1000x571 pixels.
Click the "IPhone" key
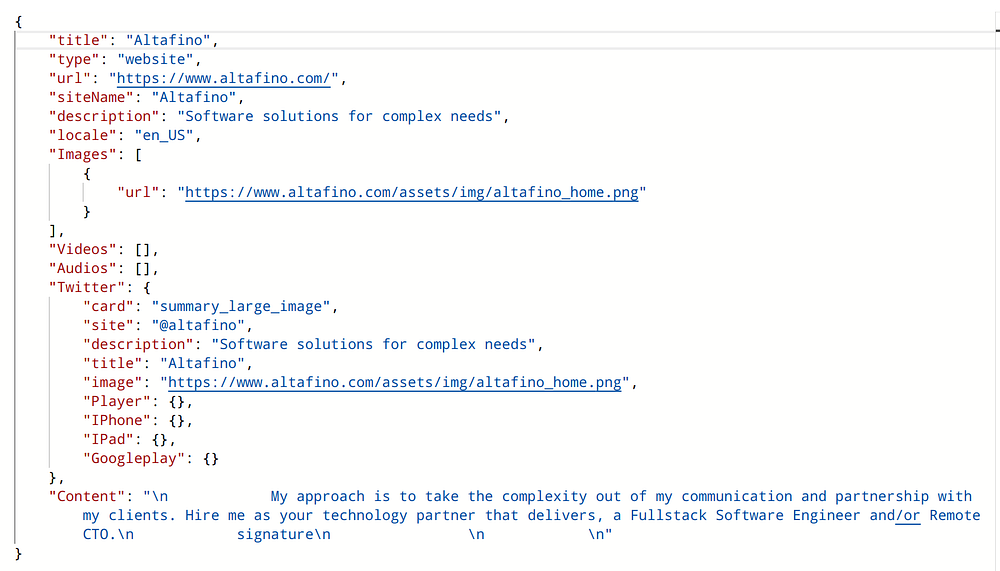click(x=117, y=420)
